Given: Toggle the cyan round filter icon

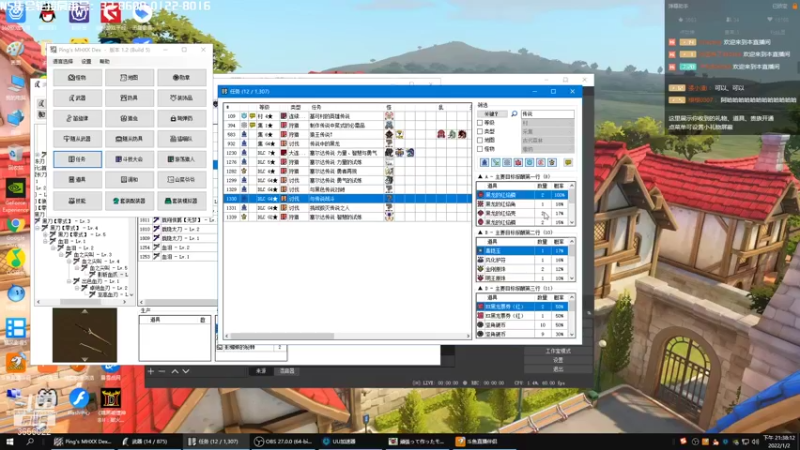Looking at the screenshot, I should tap(530, 162).
